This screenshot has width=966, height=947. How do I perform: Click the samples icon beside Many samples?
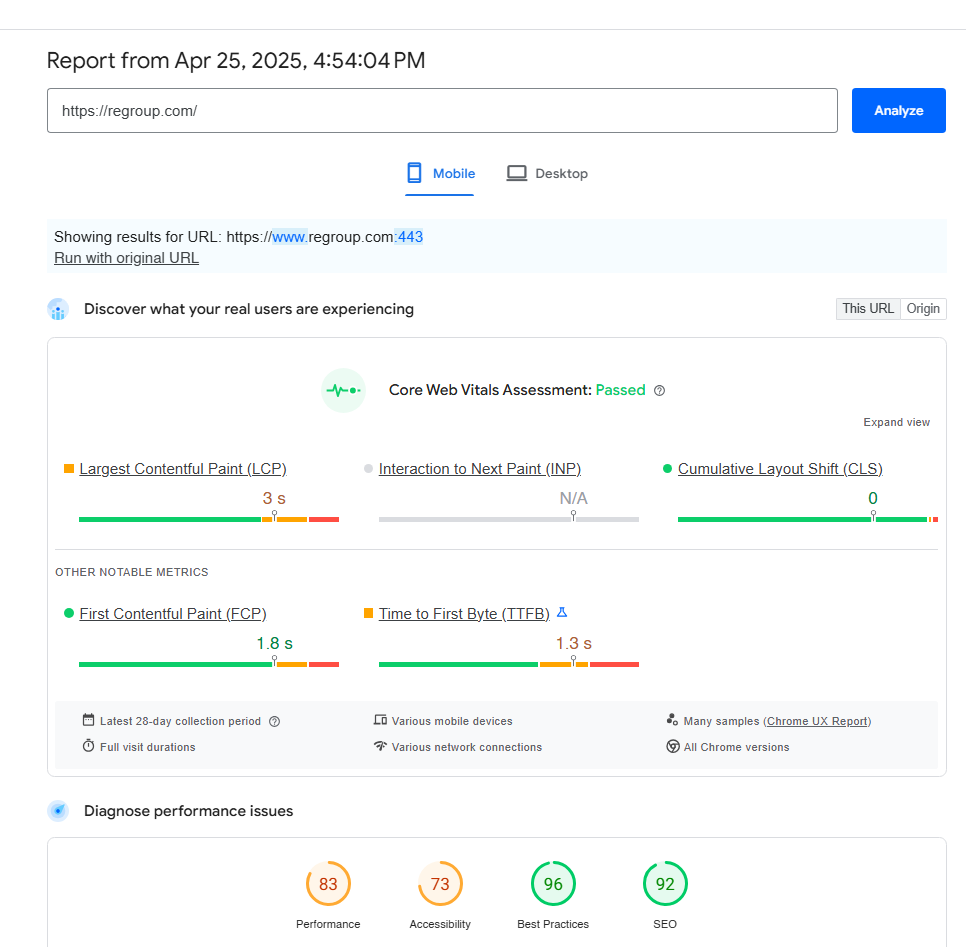(672, 720)
